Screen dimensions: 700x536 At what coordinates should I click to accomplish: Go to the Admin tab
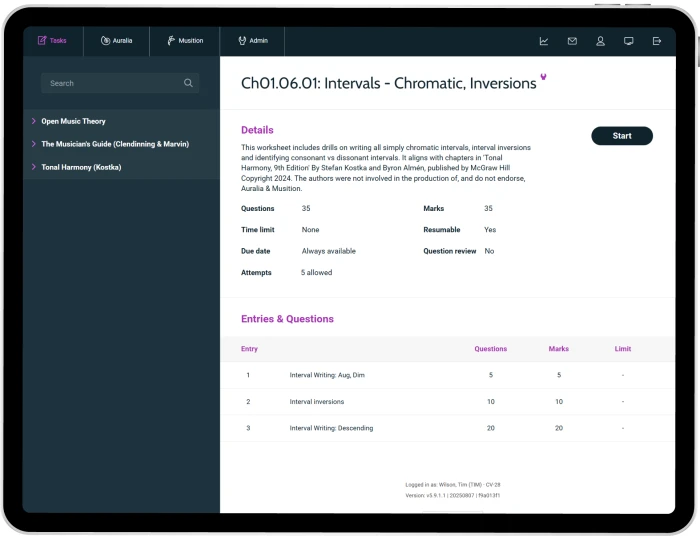(253, 41)
